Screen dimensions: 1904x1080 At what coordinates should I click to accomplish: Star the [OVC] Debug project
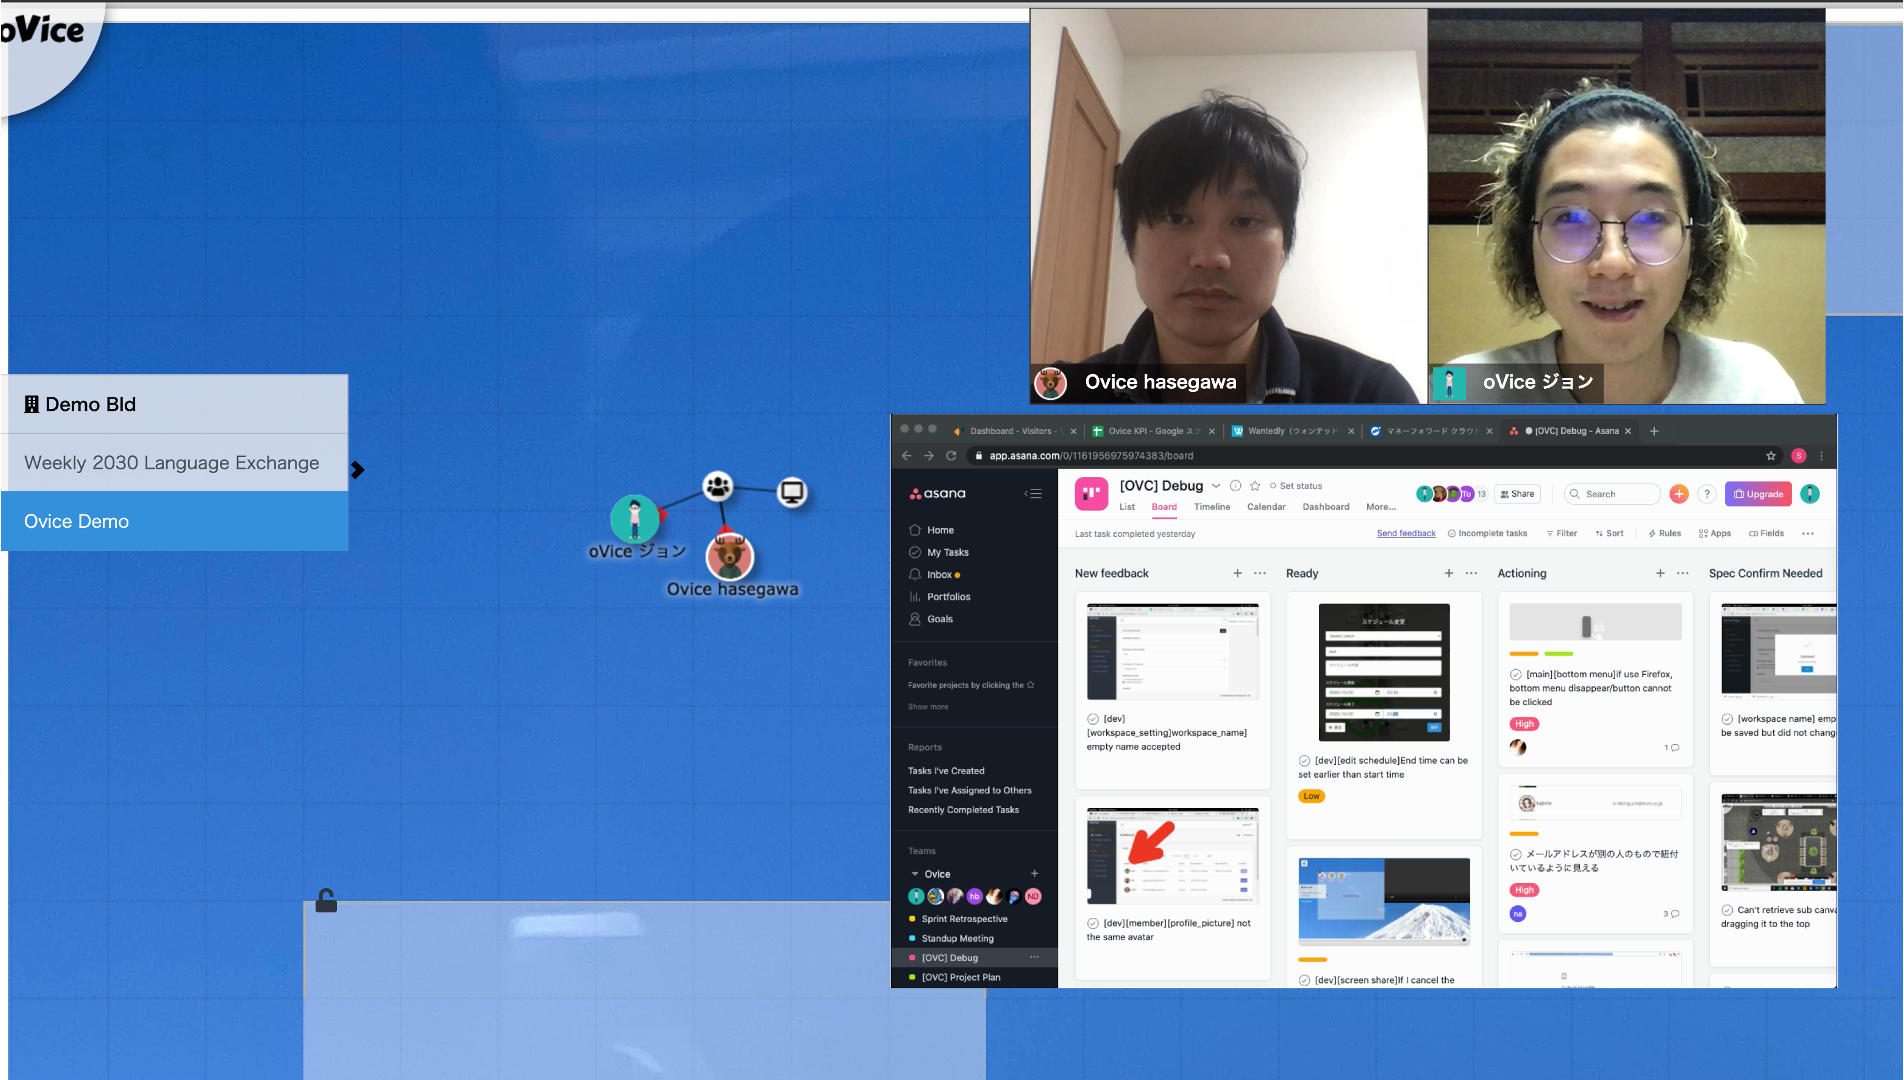click(x=1255, y=486)
